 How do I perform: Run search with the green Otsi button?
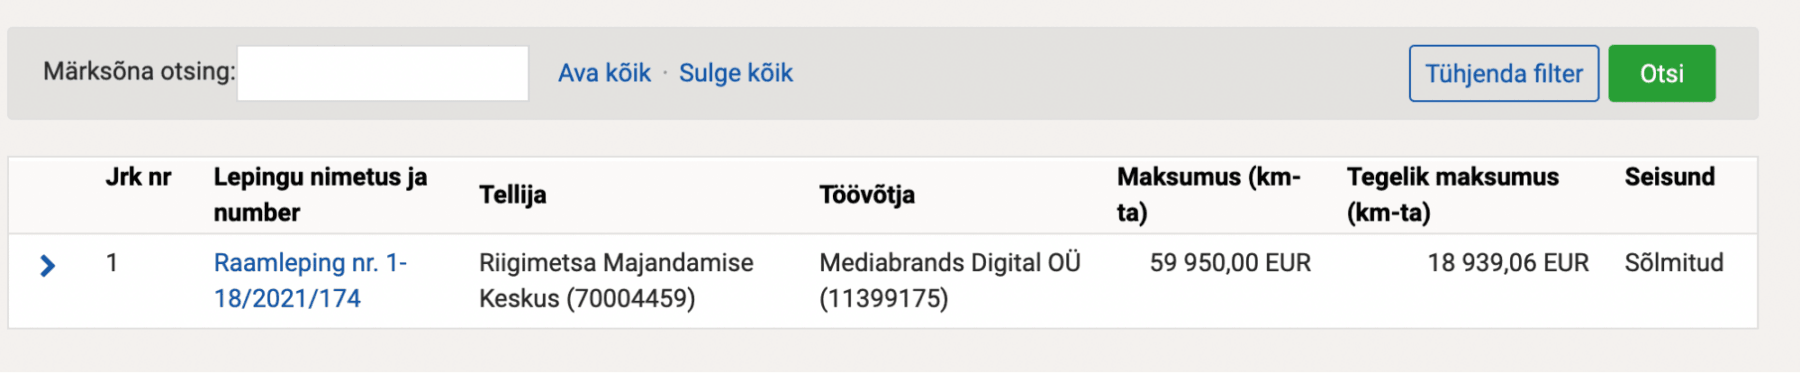1662,73
